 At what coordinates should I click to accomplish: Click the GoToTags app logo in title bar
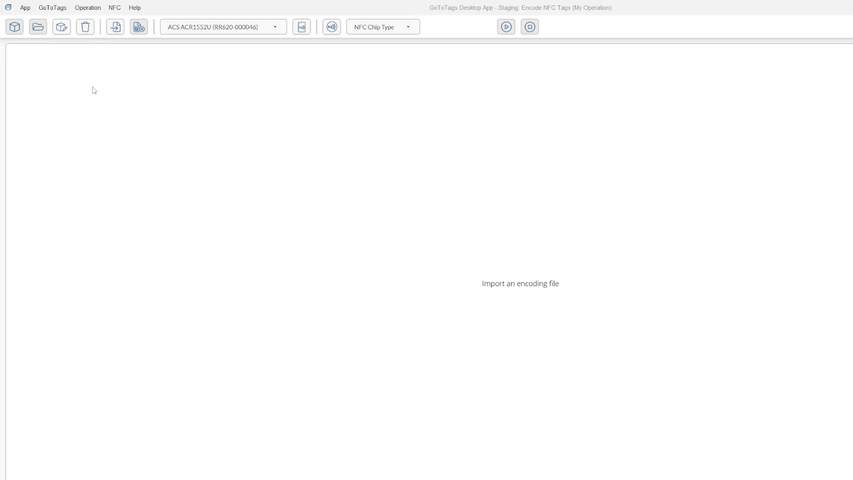(8, 7)
